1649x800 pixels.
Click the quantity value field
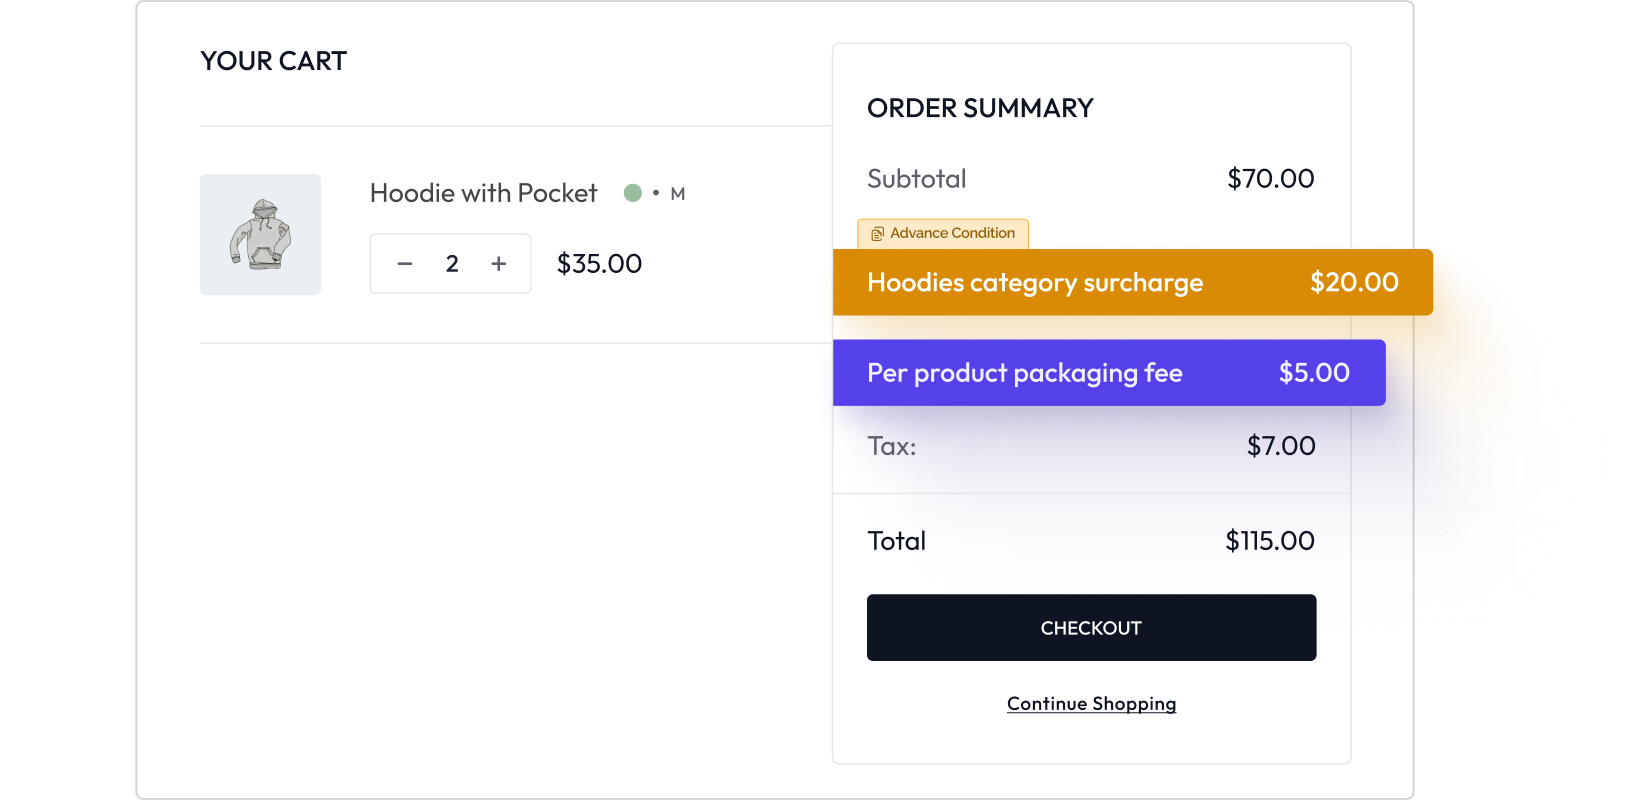pos(452,264)
